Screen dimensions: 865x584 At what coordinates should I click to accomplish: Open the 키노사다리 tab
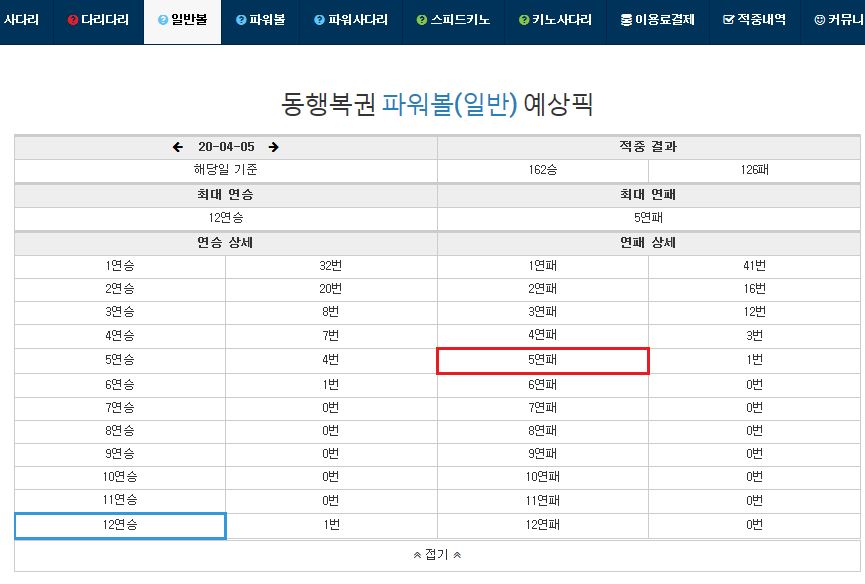[556, 22]
